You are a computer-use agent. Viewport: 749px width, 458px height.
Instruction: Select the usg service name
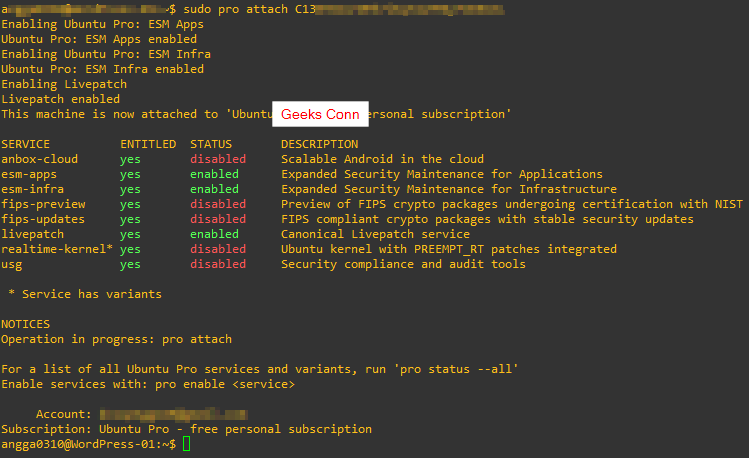point(11,264)
